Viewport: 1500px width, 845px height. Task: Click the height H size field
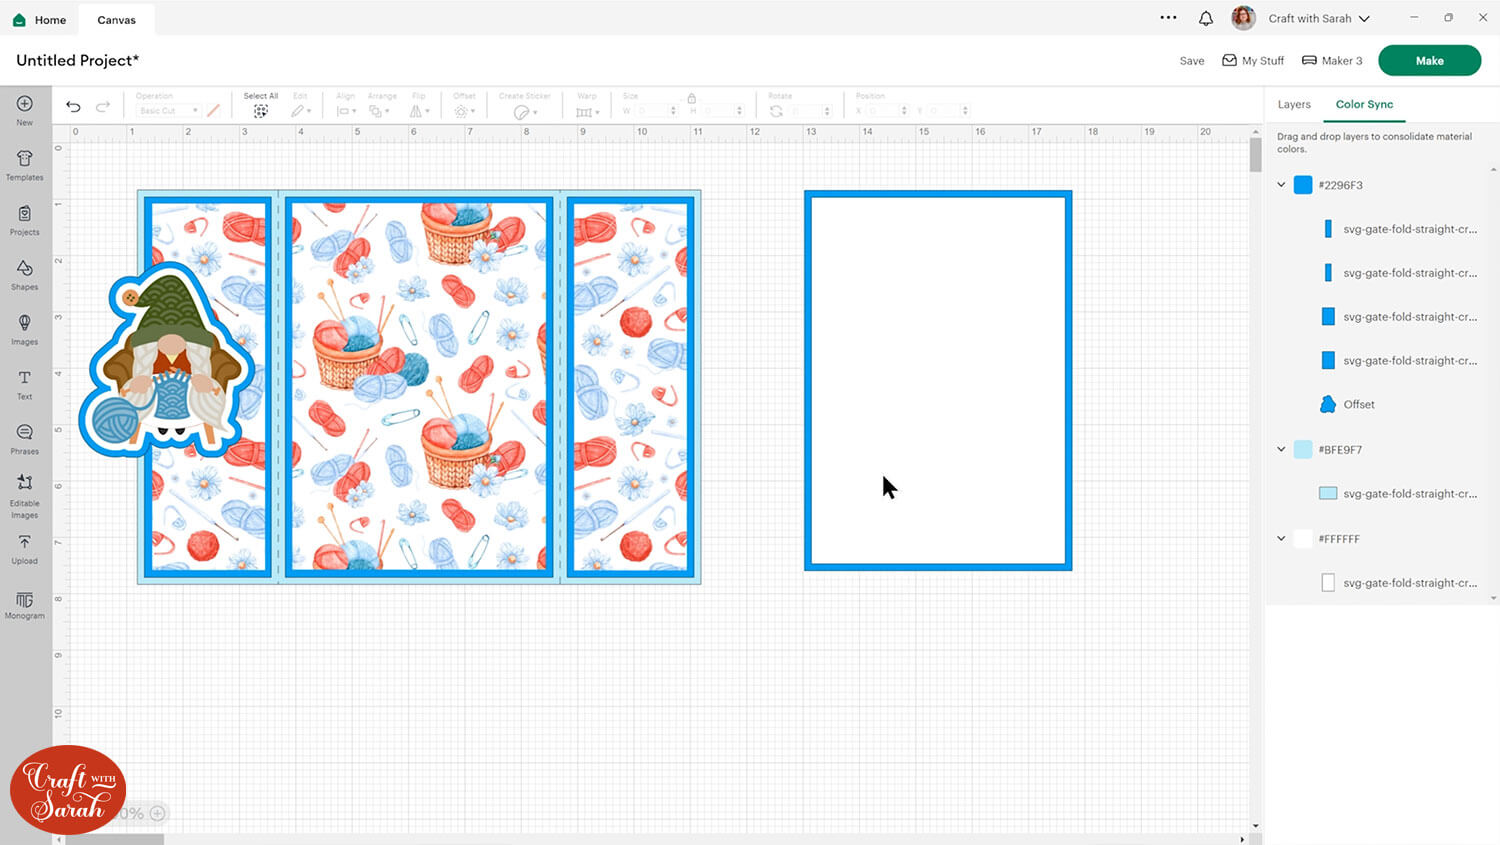tap(722, 111)
